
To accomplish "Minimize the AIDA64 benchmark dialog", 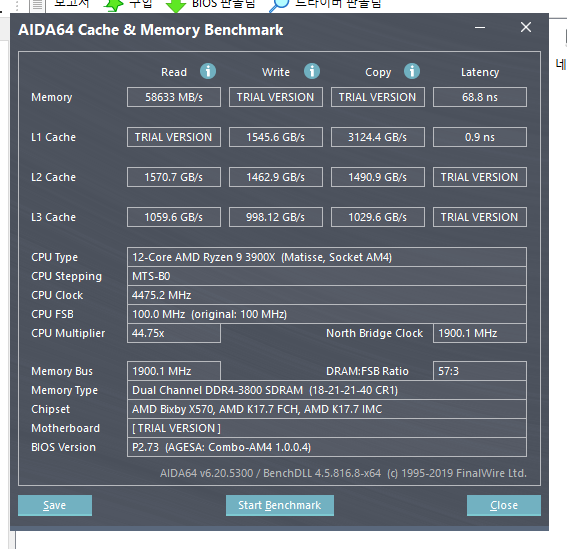I will tap(480, 27).
